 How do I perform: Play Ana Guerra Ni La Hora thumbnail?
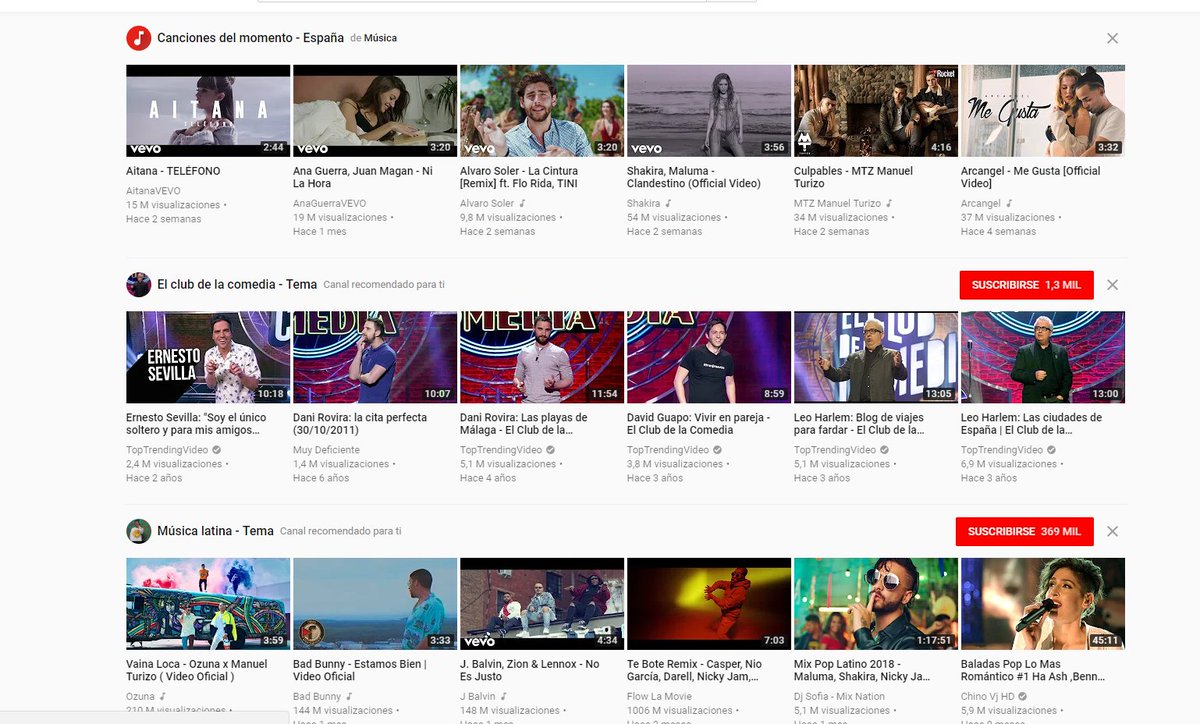pos(375,111)
